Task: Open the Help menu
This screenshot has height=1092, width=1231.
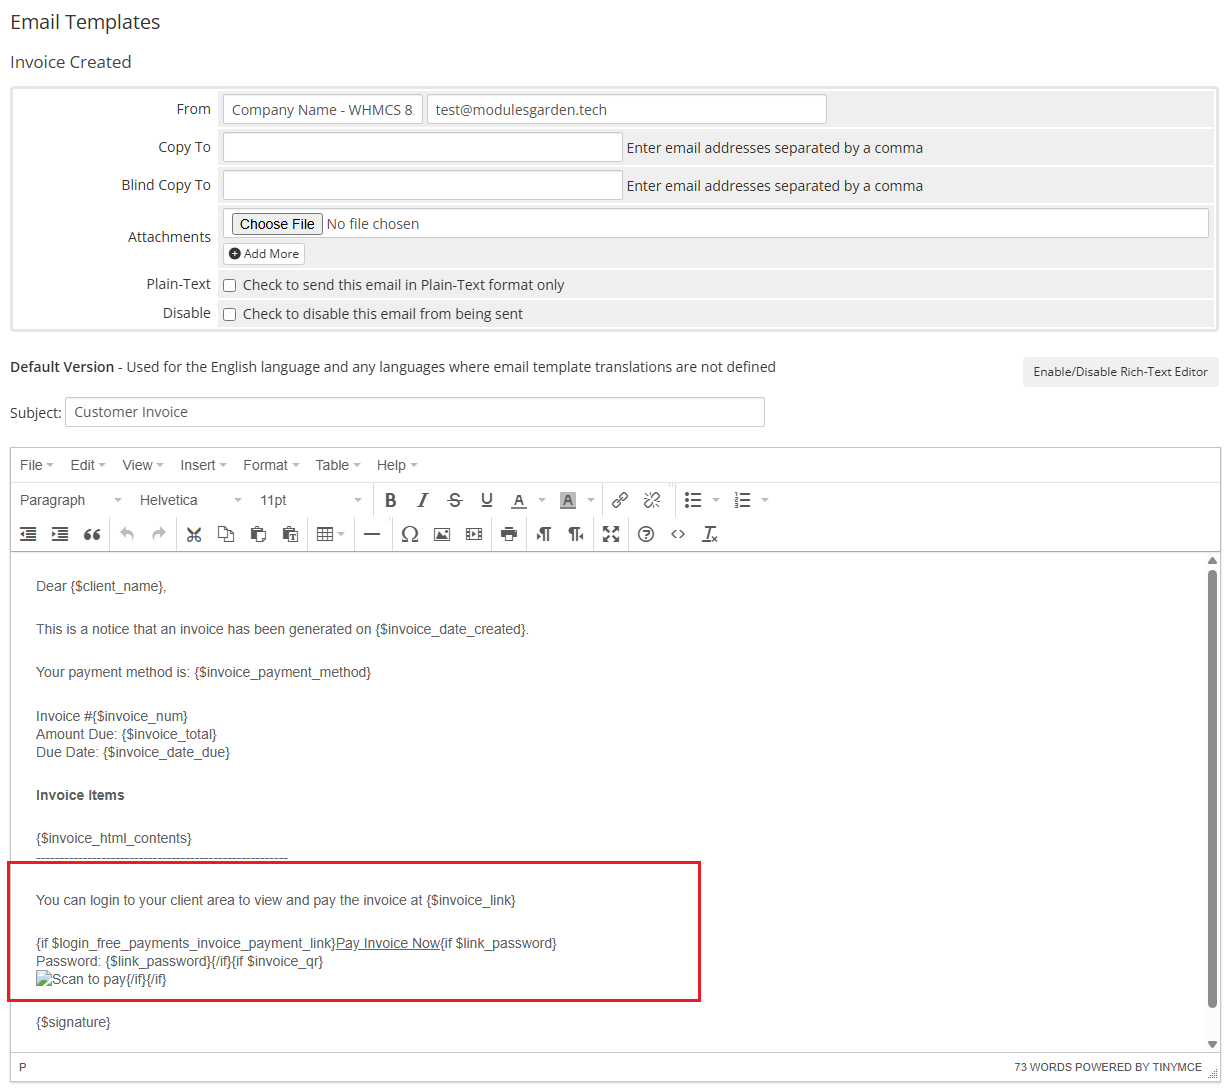Action: (397, 465)
